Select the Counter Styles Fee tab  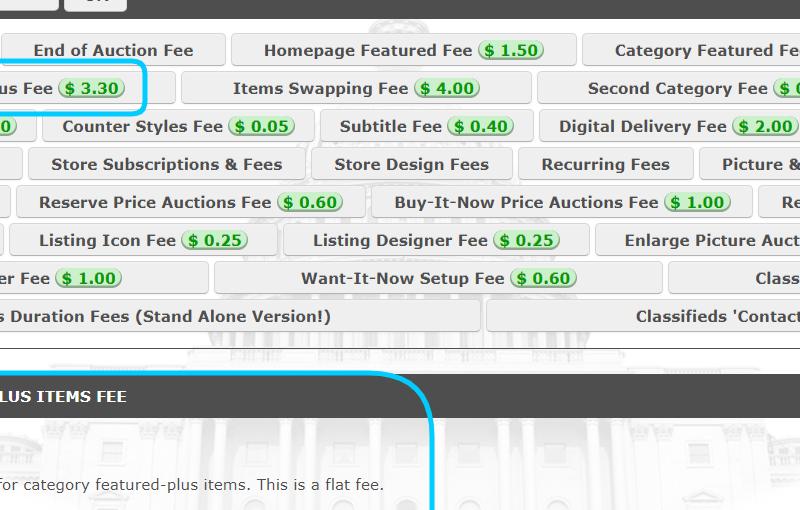tap(179, 126)
